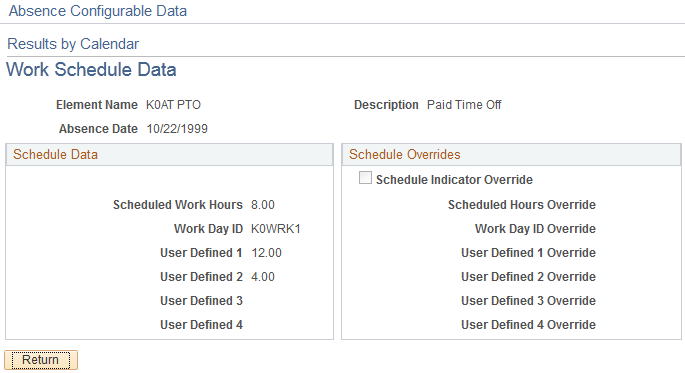Screen dimensions: 685x373
Task: Click the description value 'Paid Time Off'
Action: tap(464, 105)
